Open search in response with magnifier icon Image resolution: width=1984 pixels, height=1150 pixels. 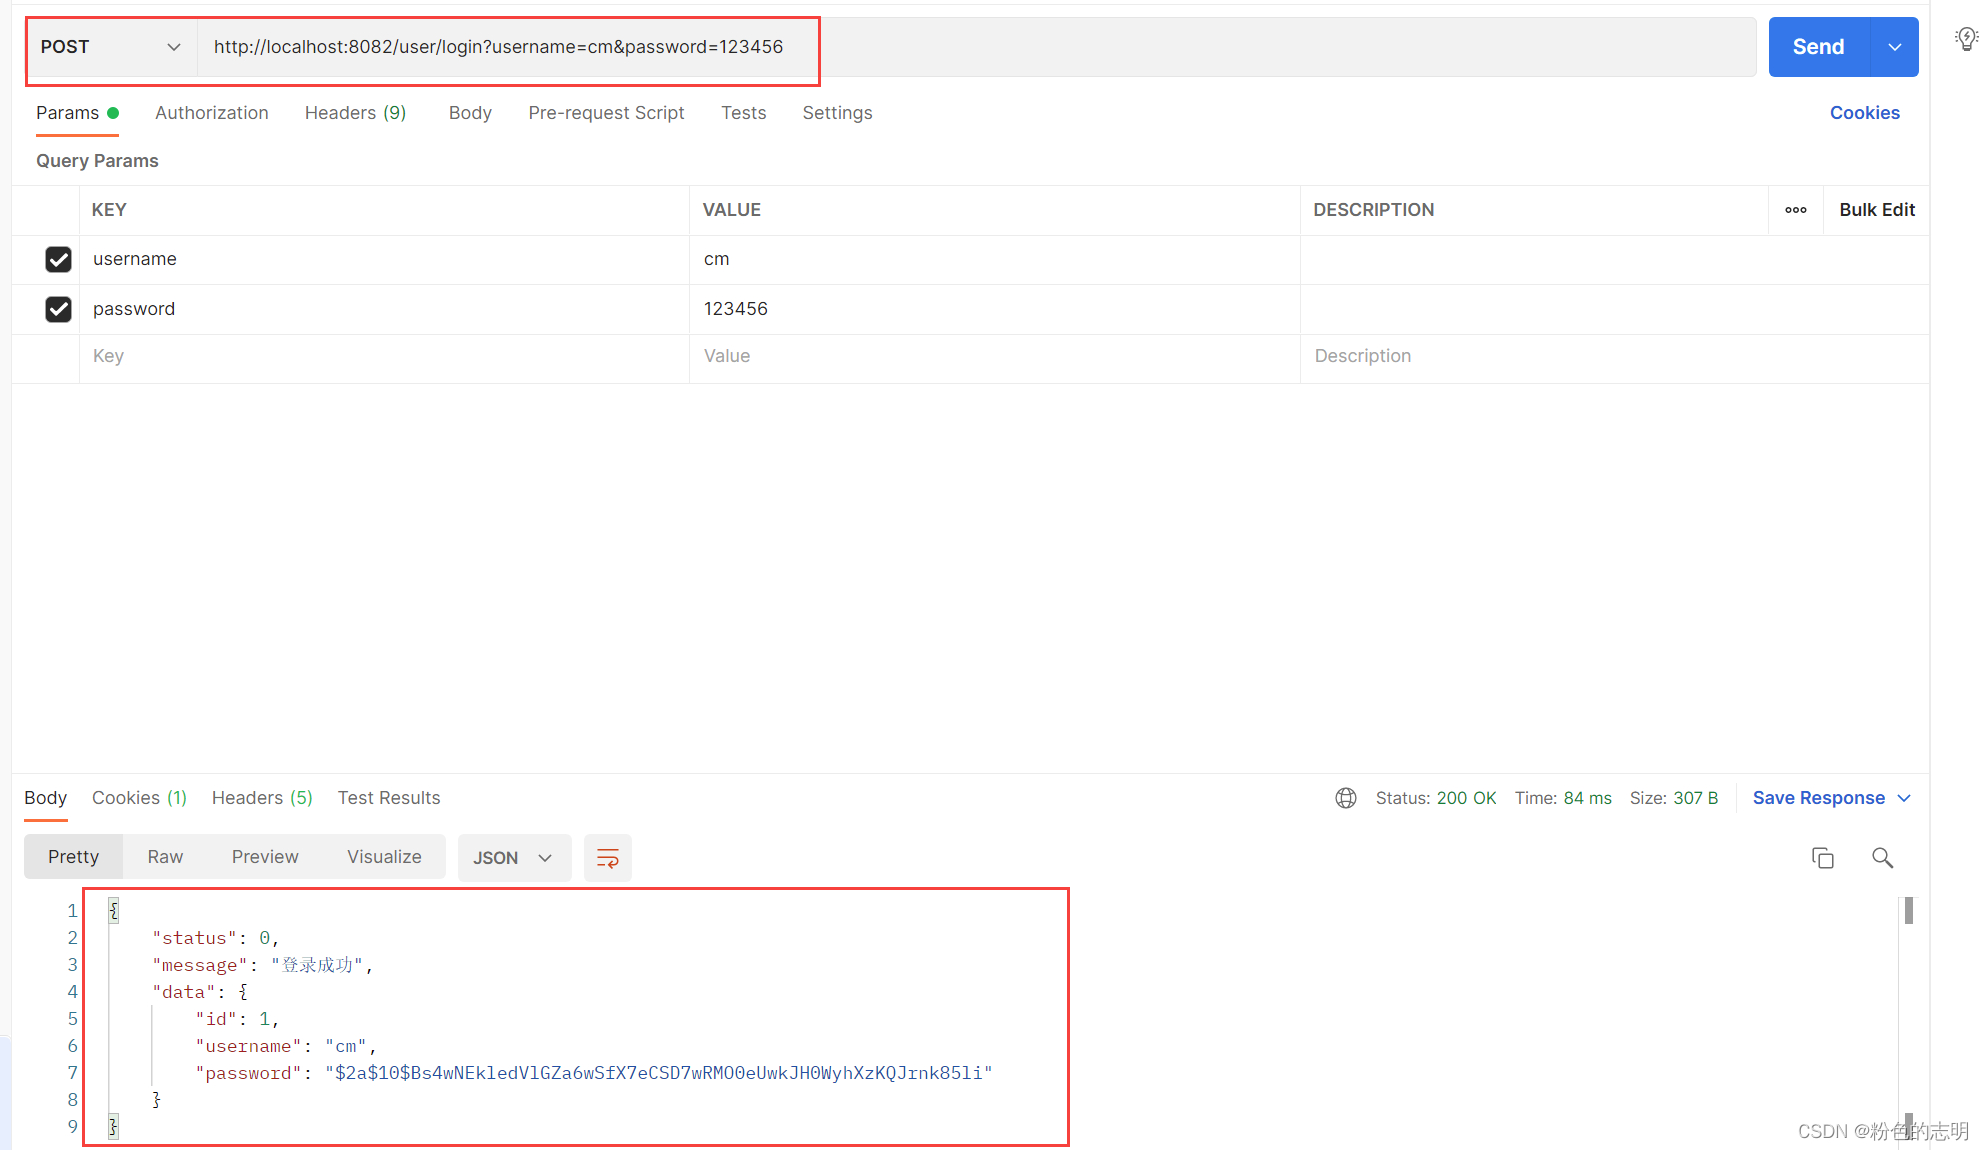click(1882, 858)
